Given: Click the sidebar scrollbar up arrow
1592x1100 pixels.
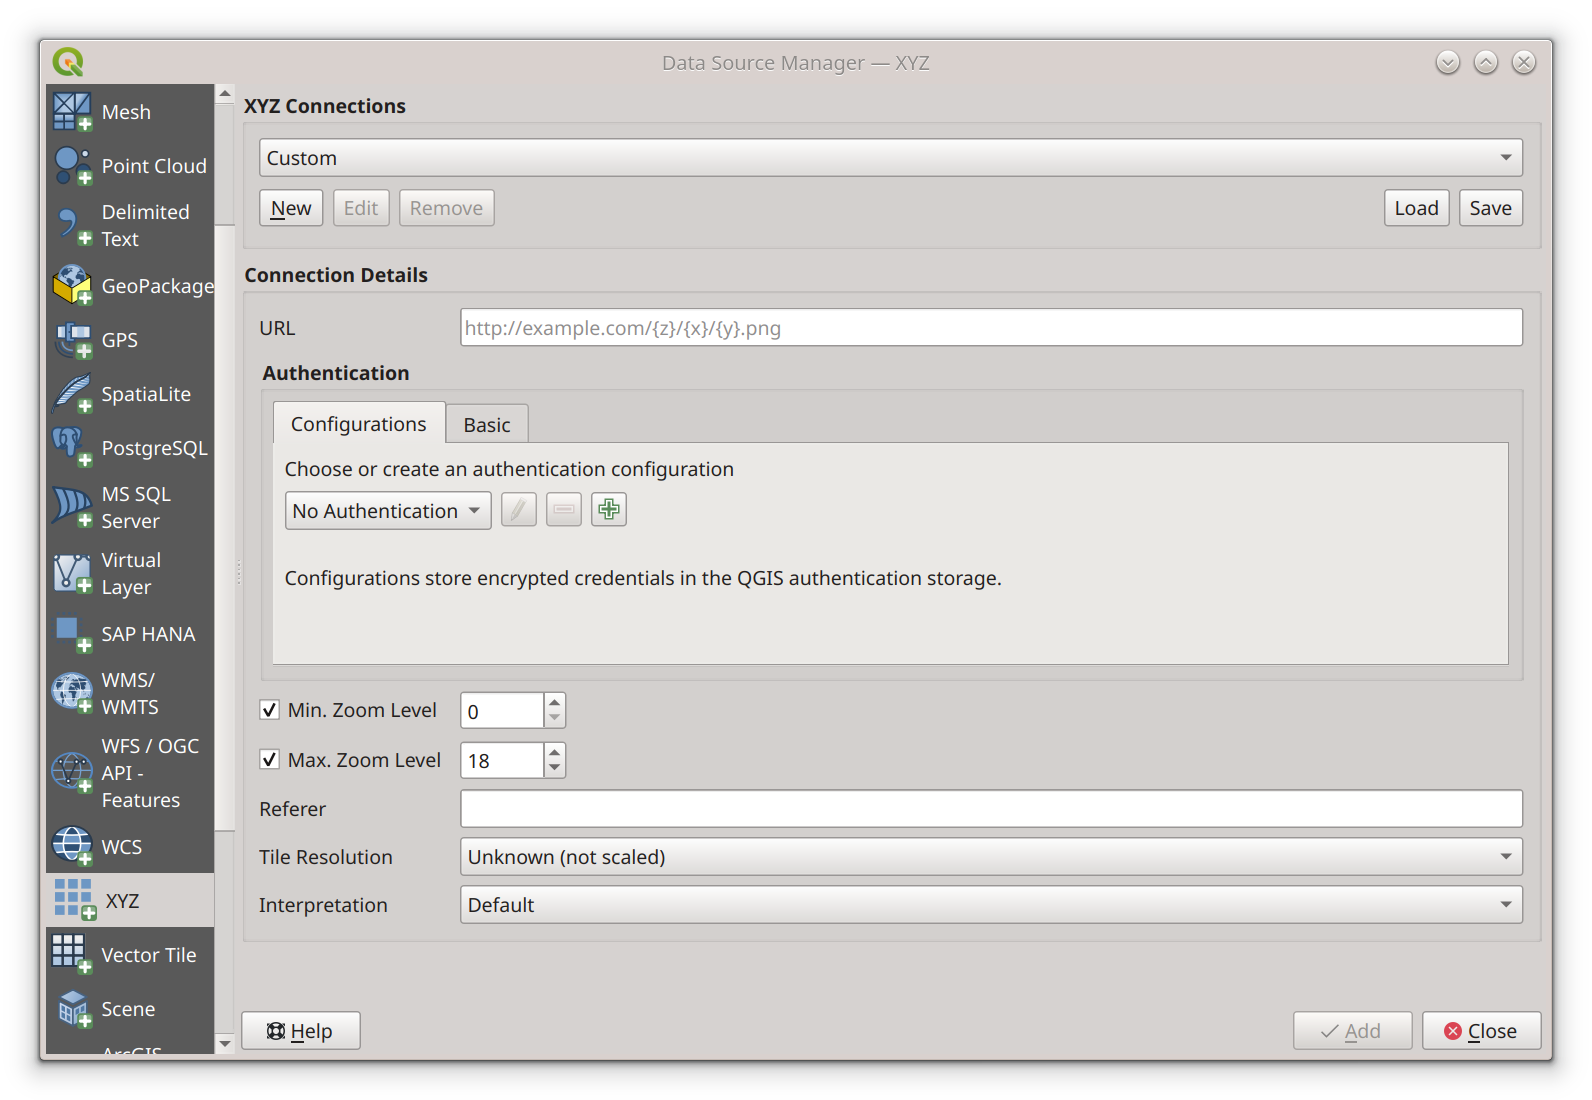Looking at the screenshot, I should [x=225, y=94].
